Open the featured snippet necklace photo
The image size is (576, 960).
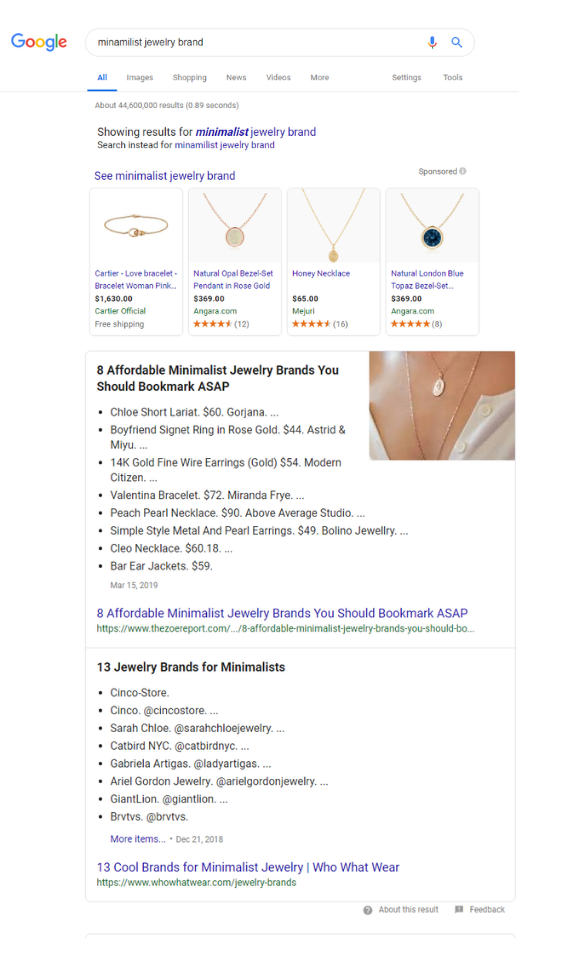442,405
